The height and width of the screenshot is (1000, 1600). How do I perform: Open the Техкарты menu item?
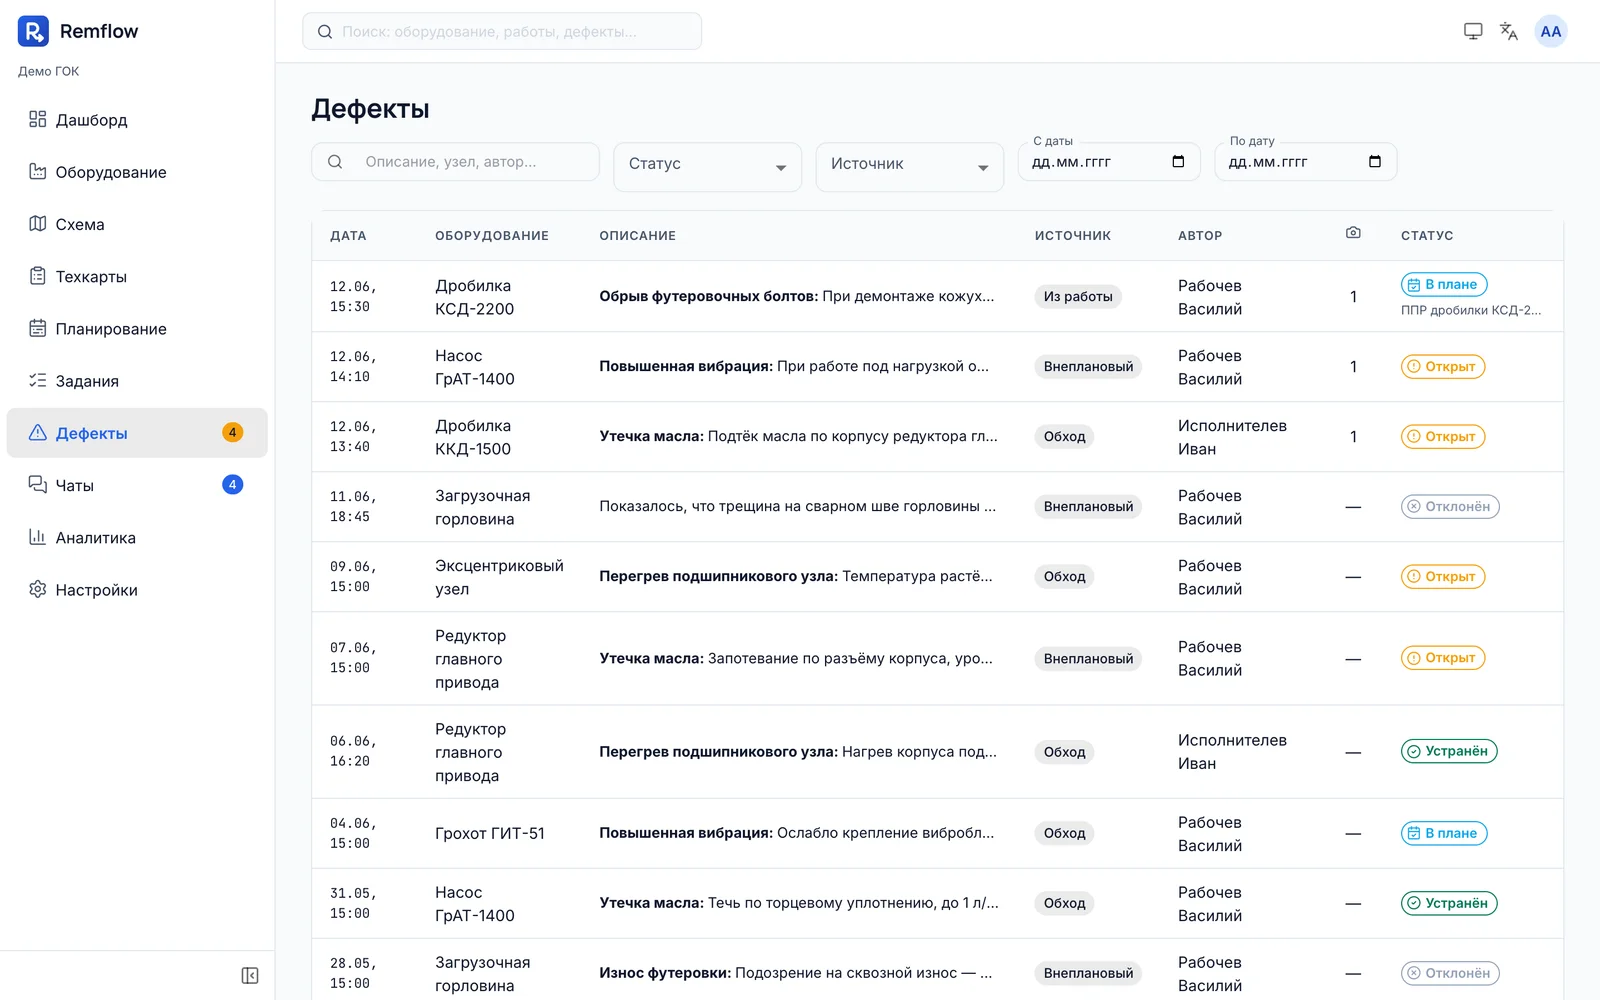click(x=137, y=276)
